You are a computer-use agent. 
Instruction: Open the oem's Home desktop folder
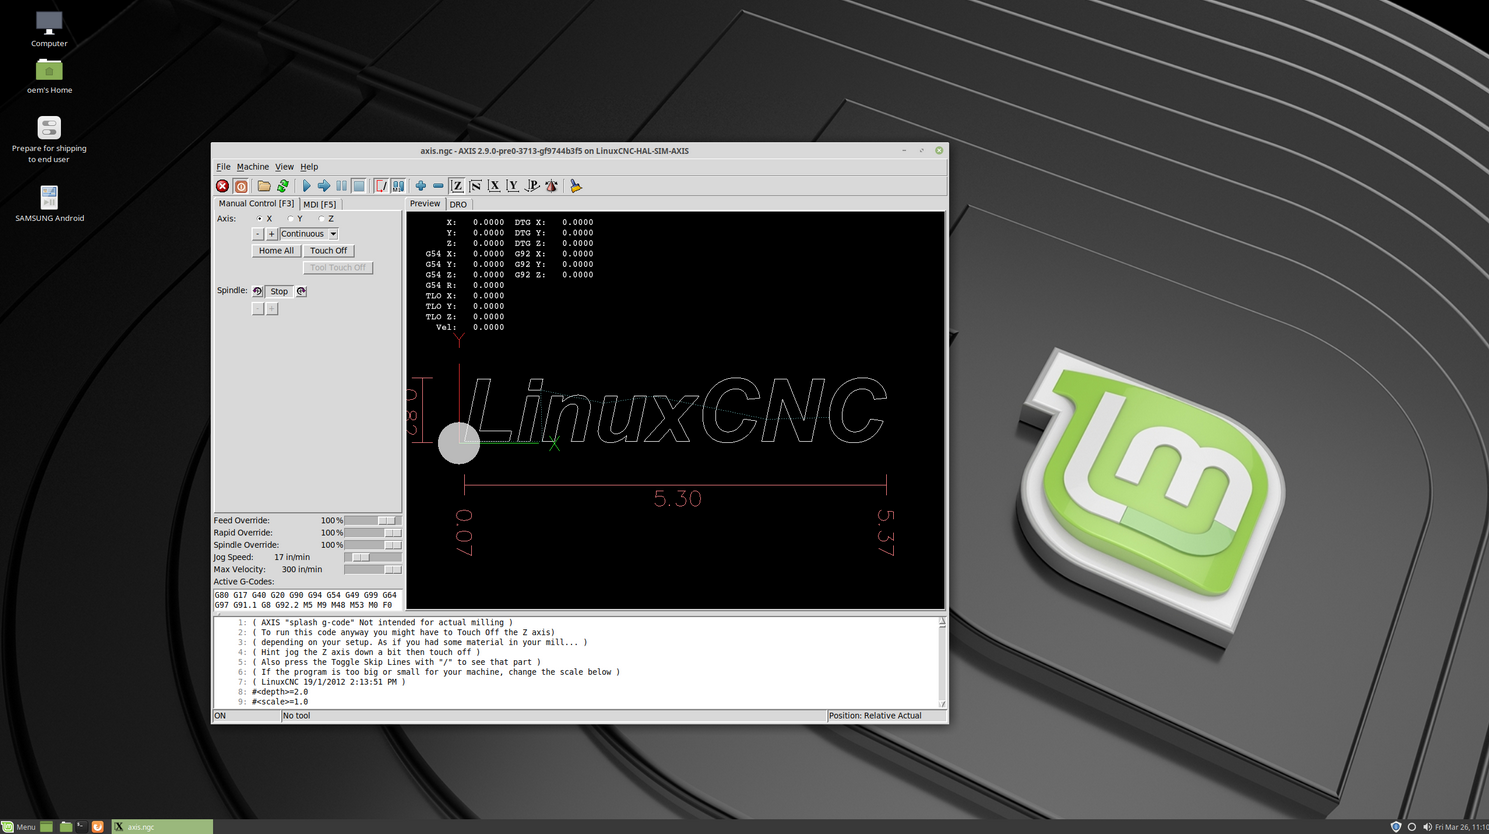(x=49, y=76)
